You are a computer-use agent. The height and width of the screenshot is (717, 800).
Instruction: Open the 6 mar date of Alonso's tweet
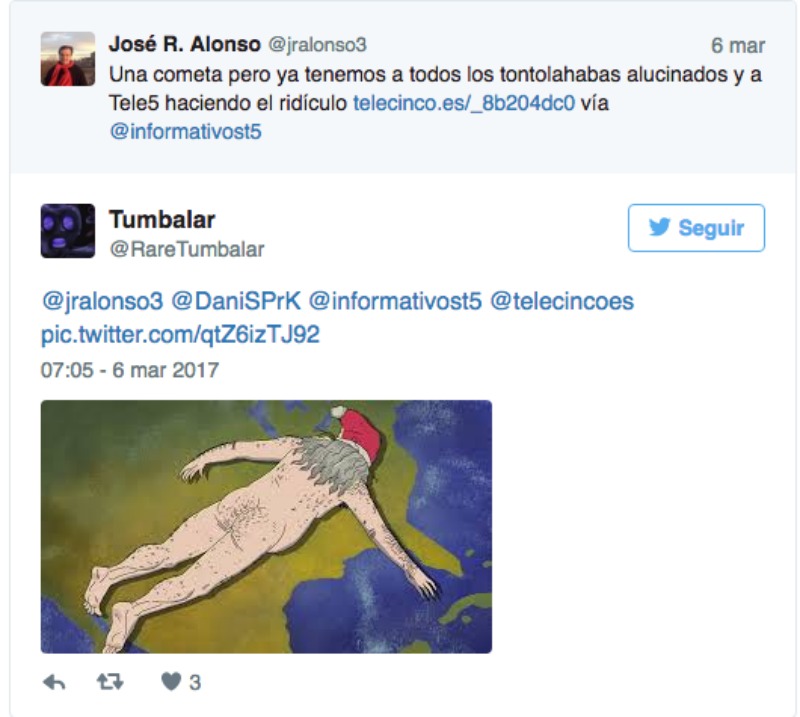(x=738, y=45)
